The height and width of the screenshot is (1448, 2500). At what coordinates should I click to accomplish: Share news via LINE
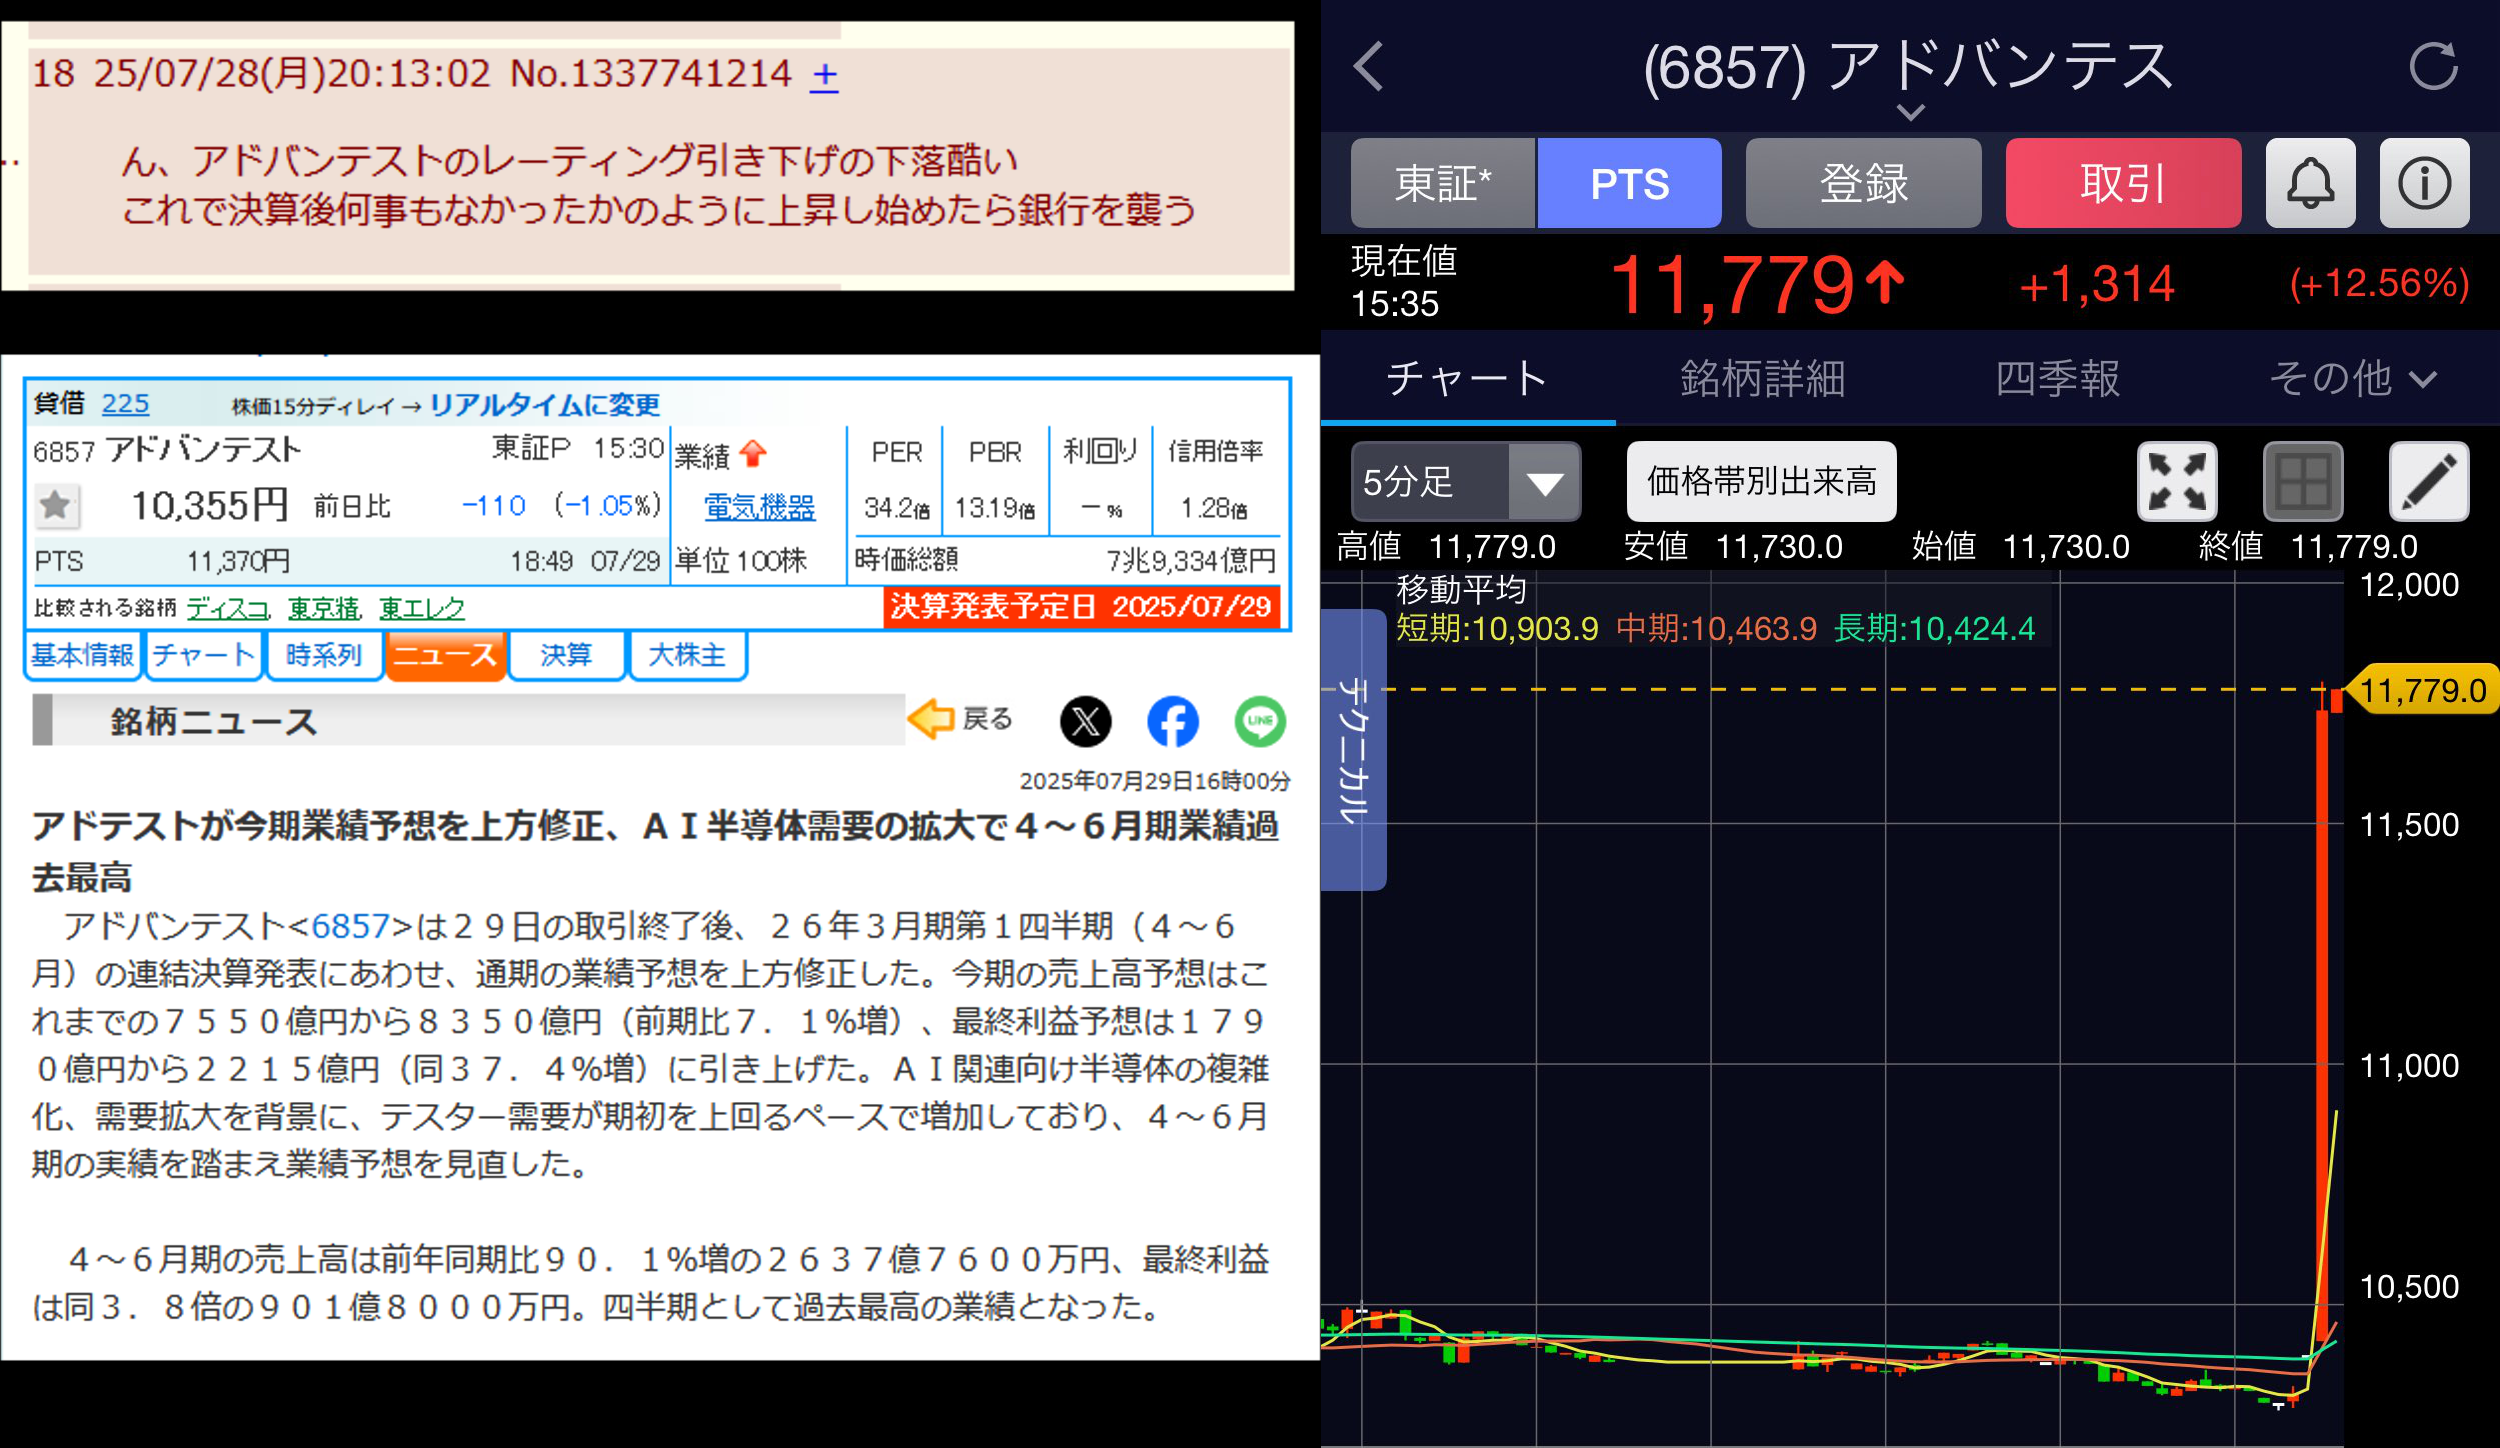pos(1259,720)
